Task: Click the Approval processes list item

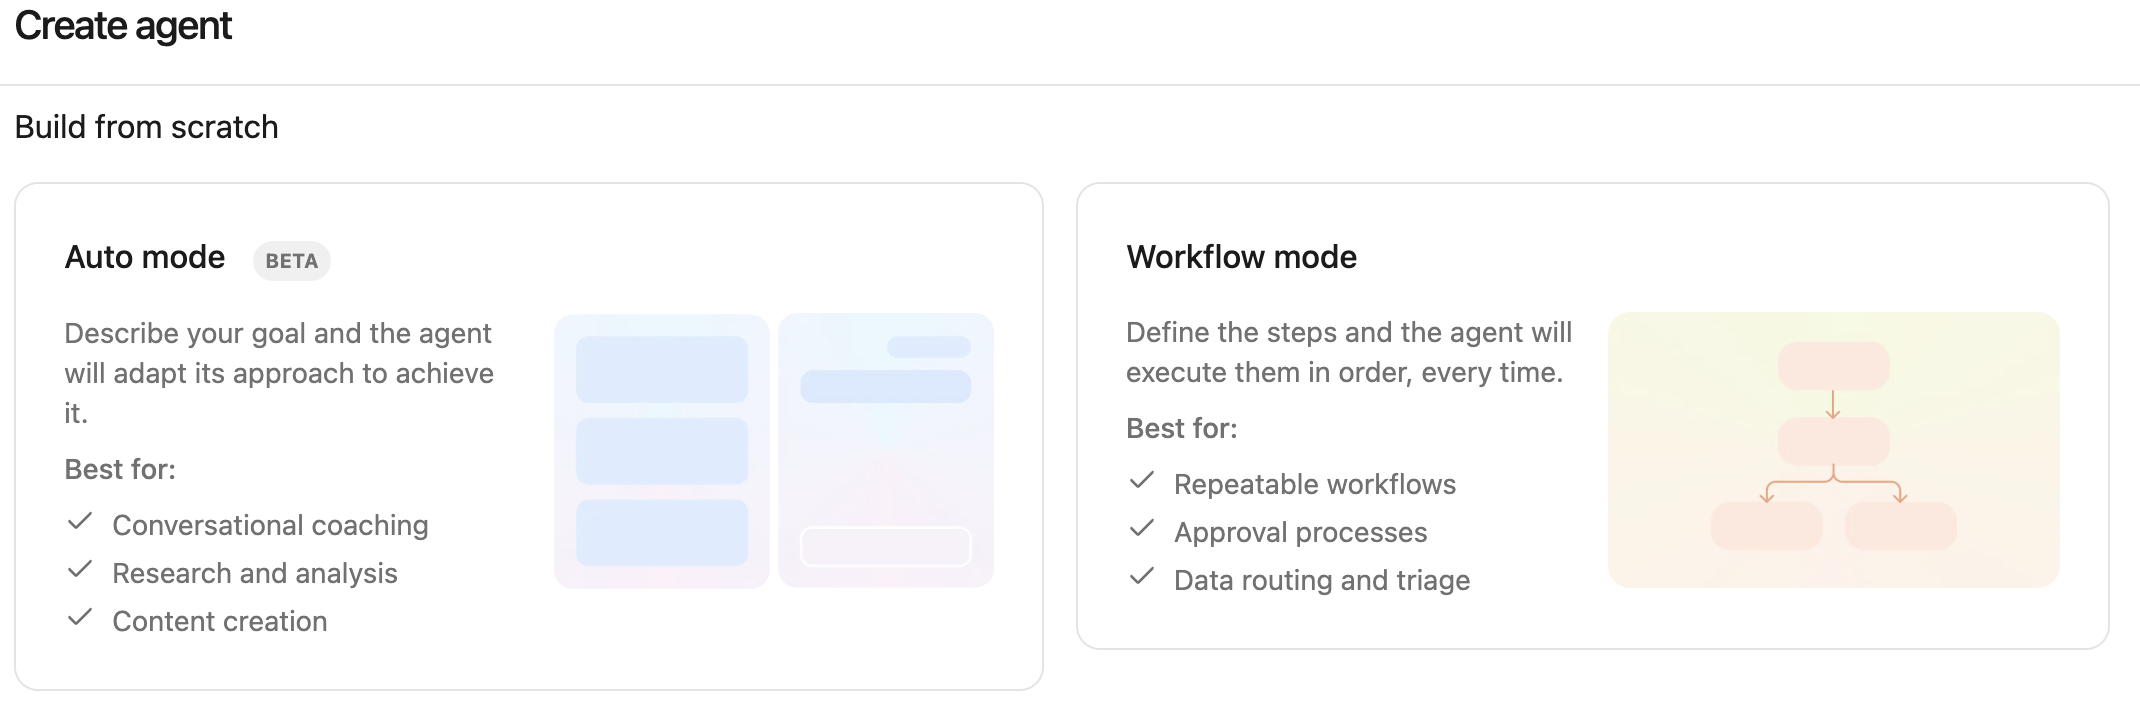Action: (x=1302, y=531)
